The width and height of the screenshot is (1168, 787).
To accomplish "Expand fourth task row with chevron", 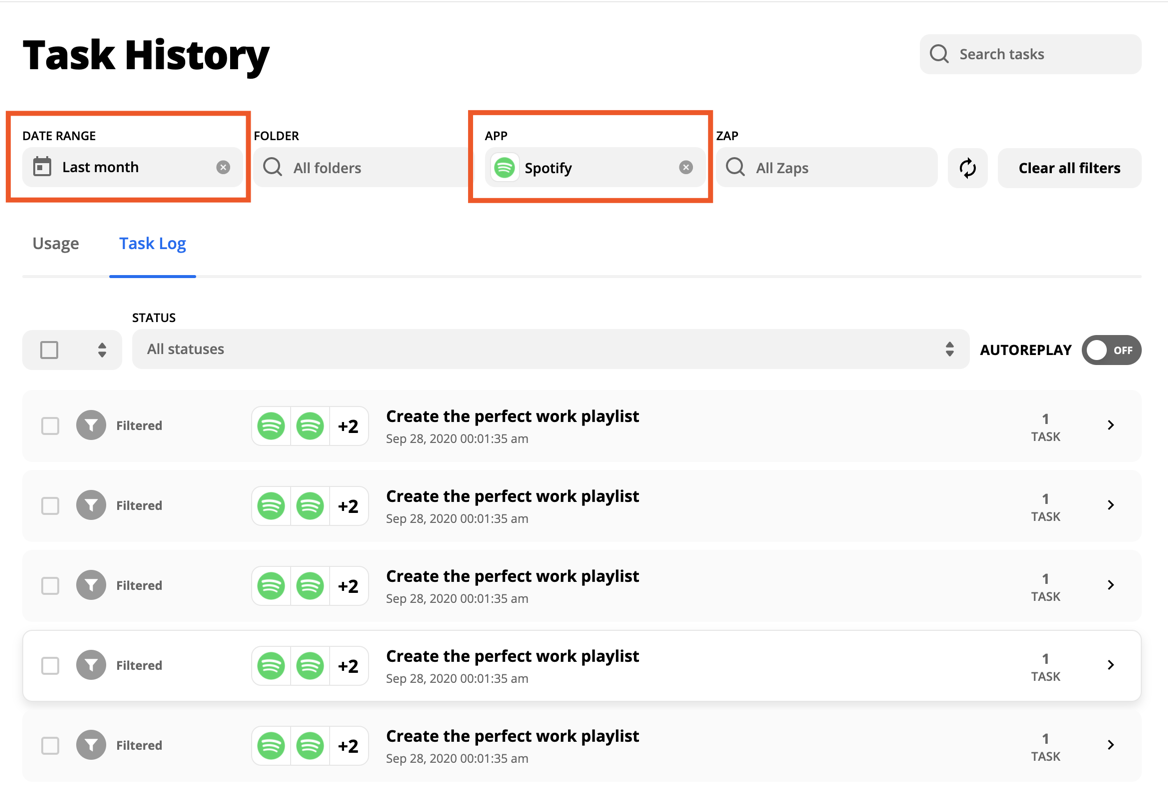I will 1111,665.
